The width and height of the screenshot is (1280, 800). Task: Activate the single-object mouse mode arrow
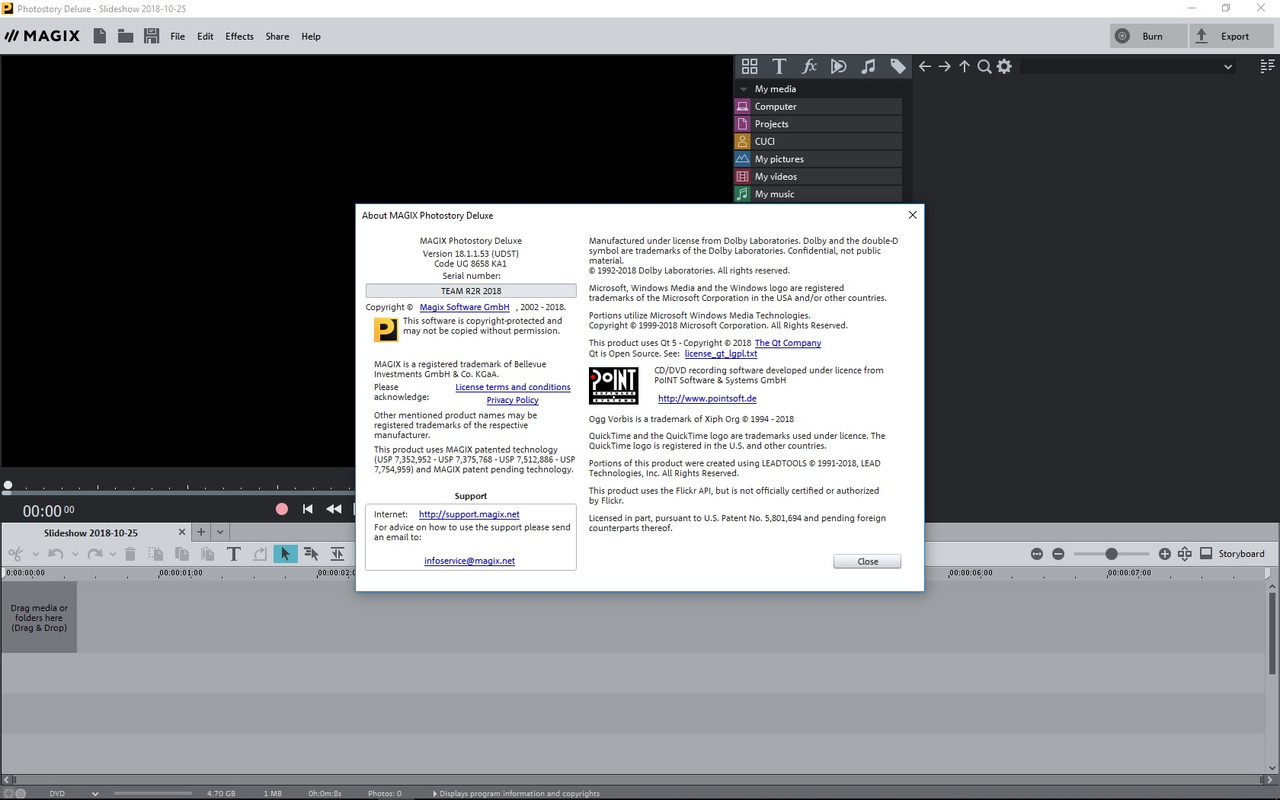[x=286, y=553]
